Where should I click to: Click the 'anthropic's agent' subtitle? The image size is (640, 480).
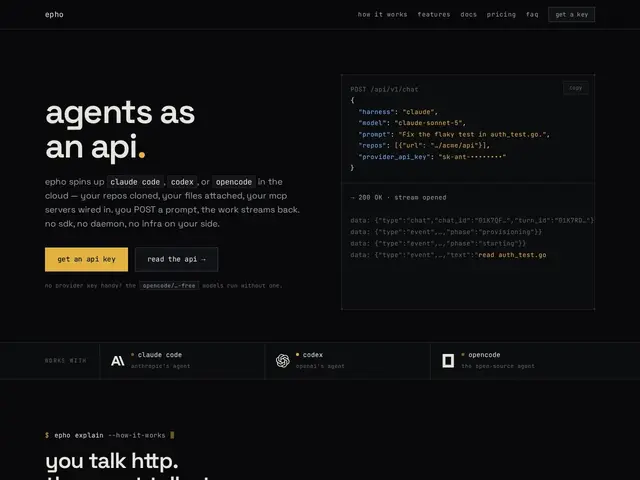click(160, 366)
